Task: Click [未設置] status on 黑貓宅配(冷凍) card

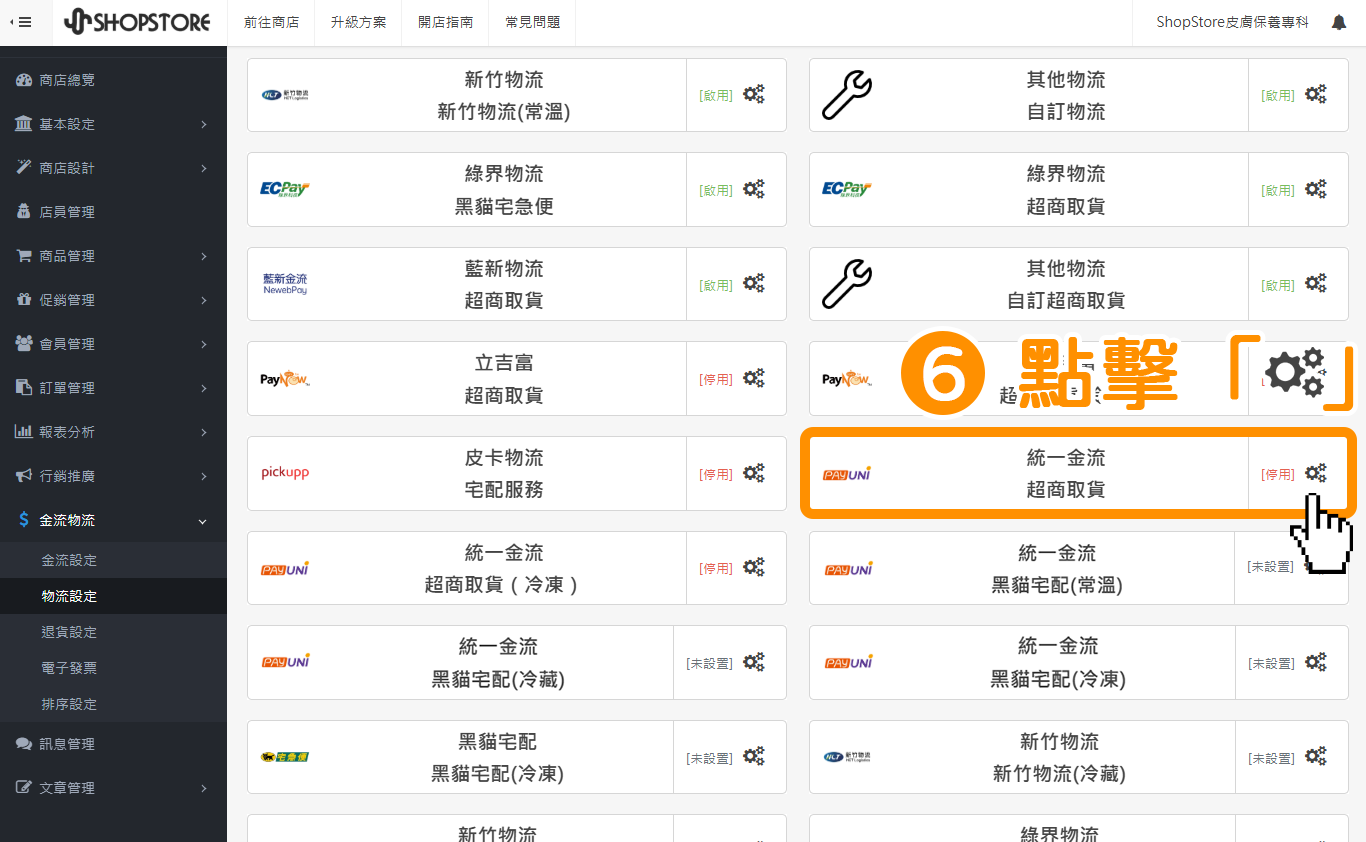Action: (x=710, y=758)
